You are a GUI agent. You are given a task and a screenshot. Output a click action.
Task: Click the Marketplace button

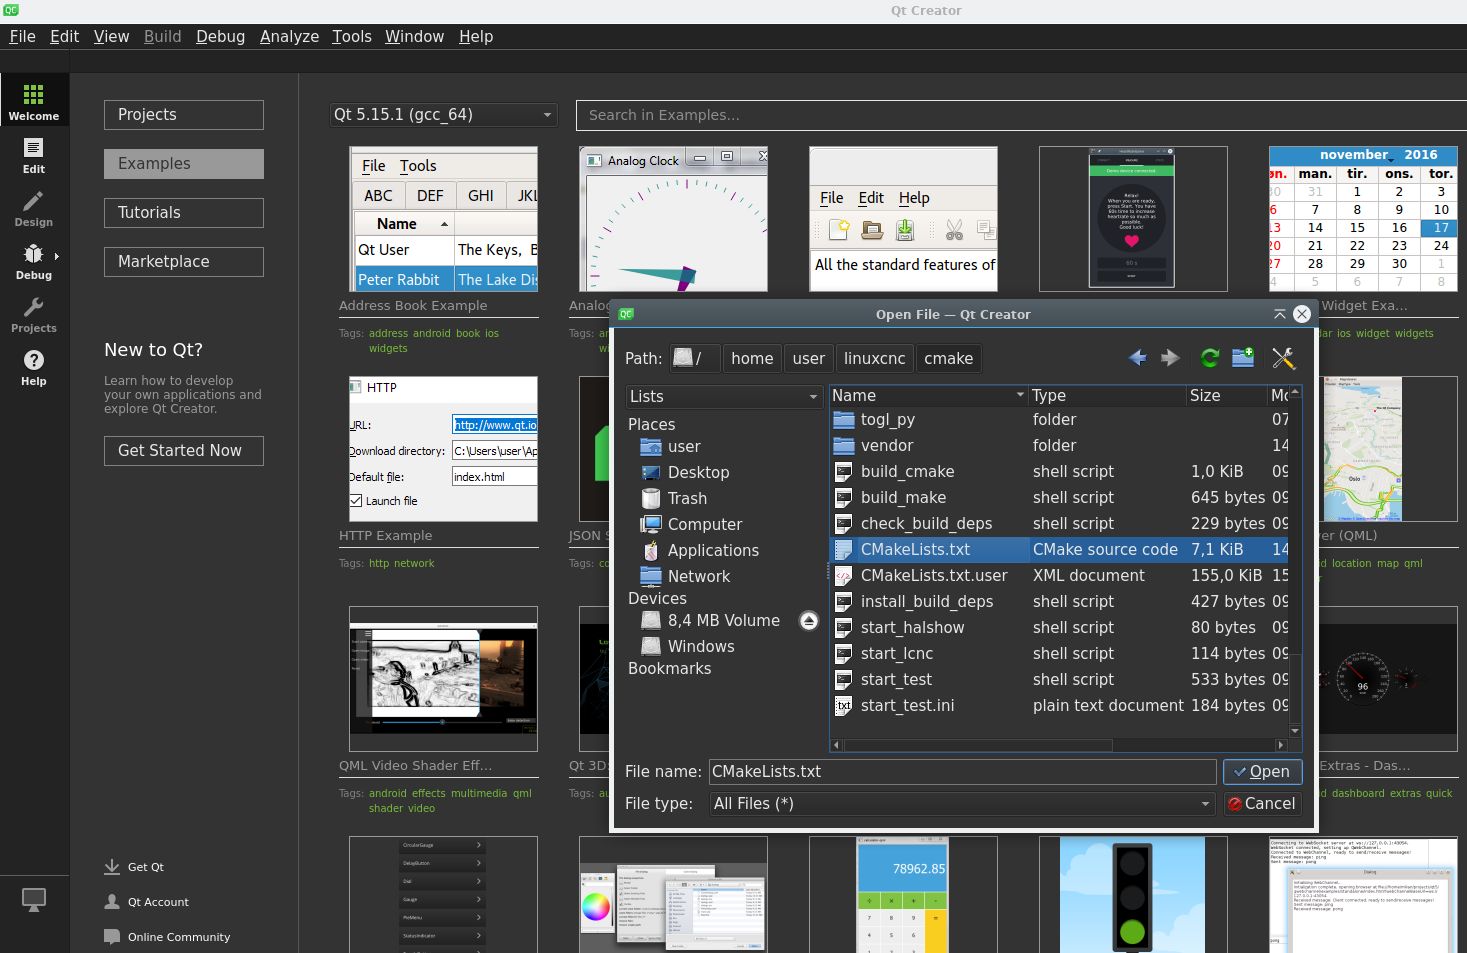[x=184, y=262]
